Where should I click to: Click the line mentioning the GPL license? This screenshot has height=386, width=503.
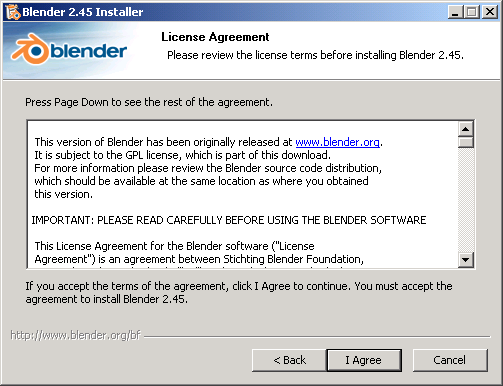click(x=182, y=155)
